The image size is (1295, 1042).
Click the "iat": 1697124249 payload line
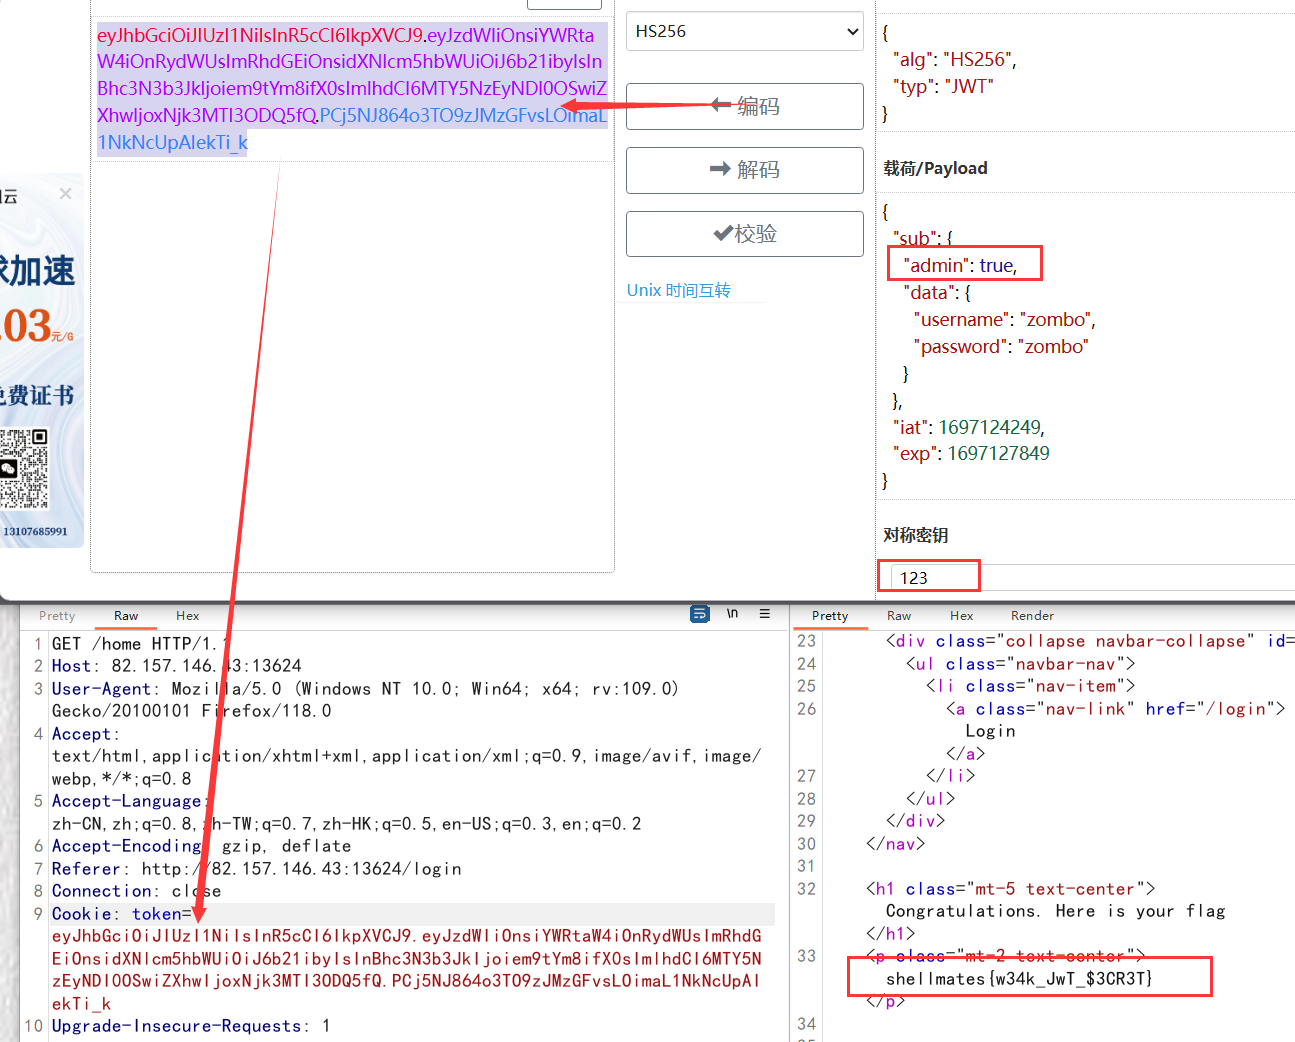tap(968, 427)
